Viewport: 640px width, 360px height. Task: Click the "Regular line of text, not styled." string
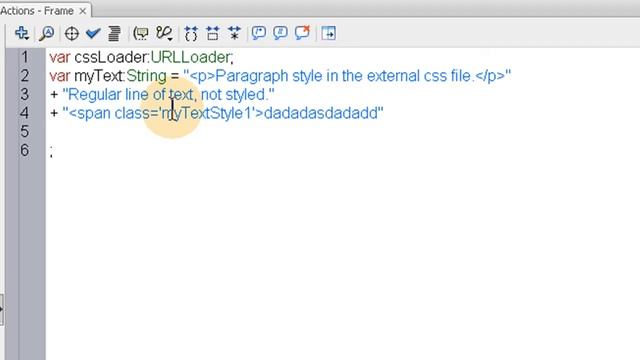(x=168, y=95)
